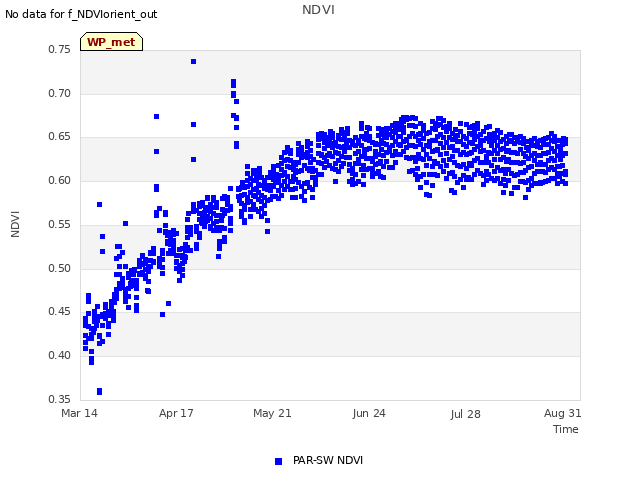The image size is (640, 480).
Task: Click the NDVI chart title
Action: (x=318, y=10)
